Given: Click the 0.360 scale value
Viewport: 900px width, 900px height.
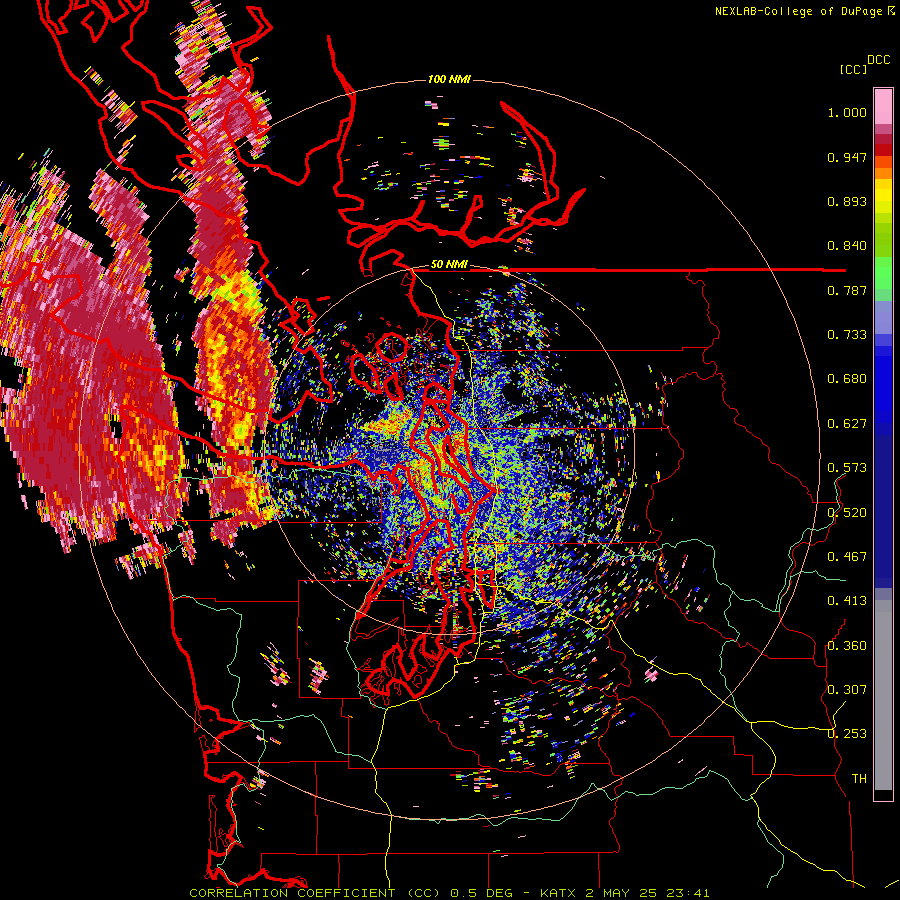Looking at the screenshot, I should 847,646.
